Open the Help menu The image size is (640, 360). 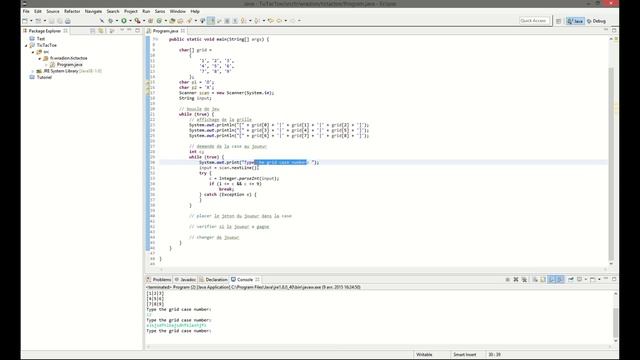click(195, 11)
